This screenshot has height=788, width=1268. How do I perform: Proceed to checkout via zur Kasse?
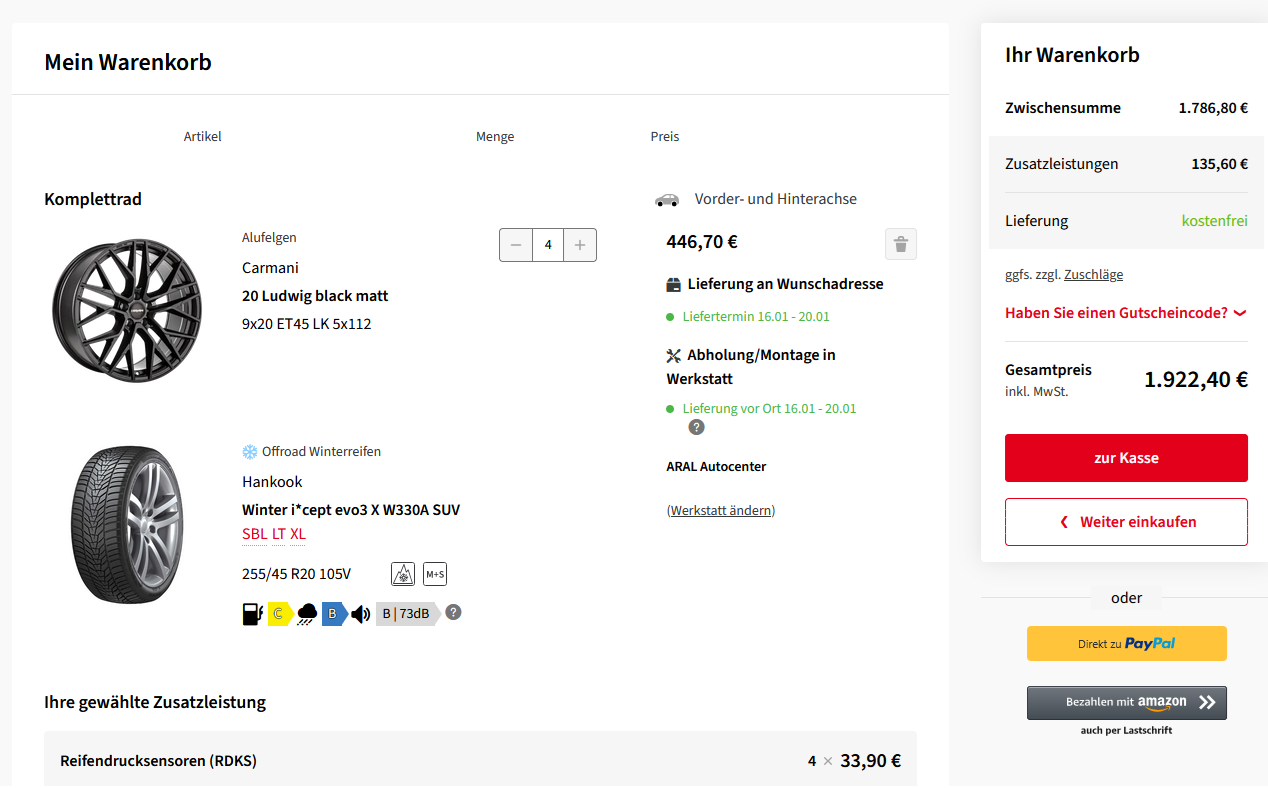click(1126, 458)
